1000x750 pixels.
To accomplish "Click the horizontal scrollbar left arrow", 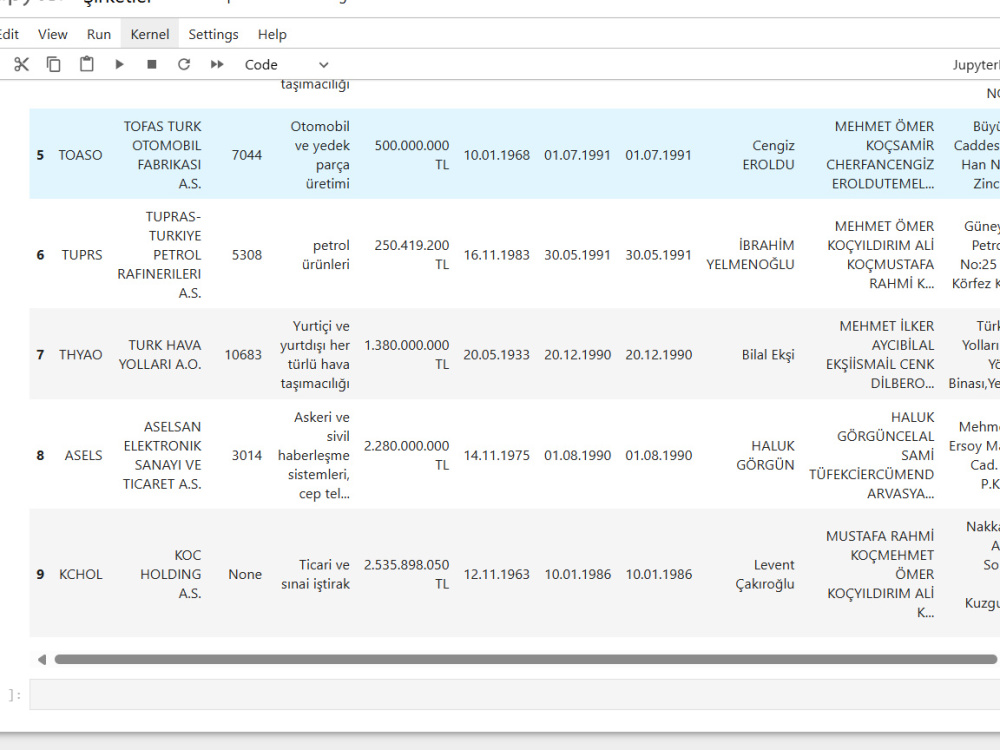I will point(41,659).
